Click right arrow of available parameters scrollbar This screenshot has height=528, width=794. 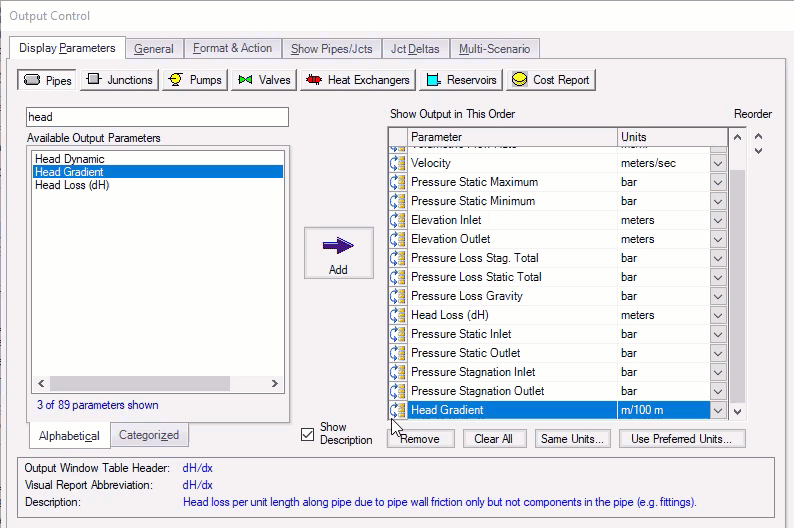(x=274, y=384)
